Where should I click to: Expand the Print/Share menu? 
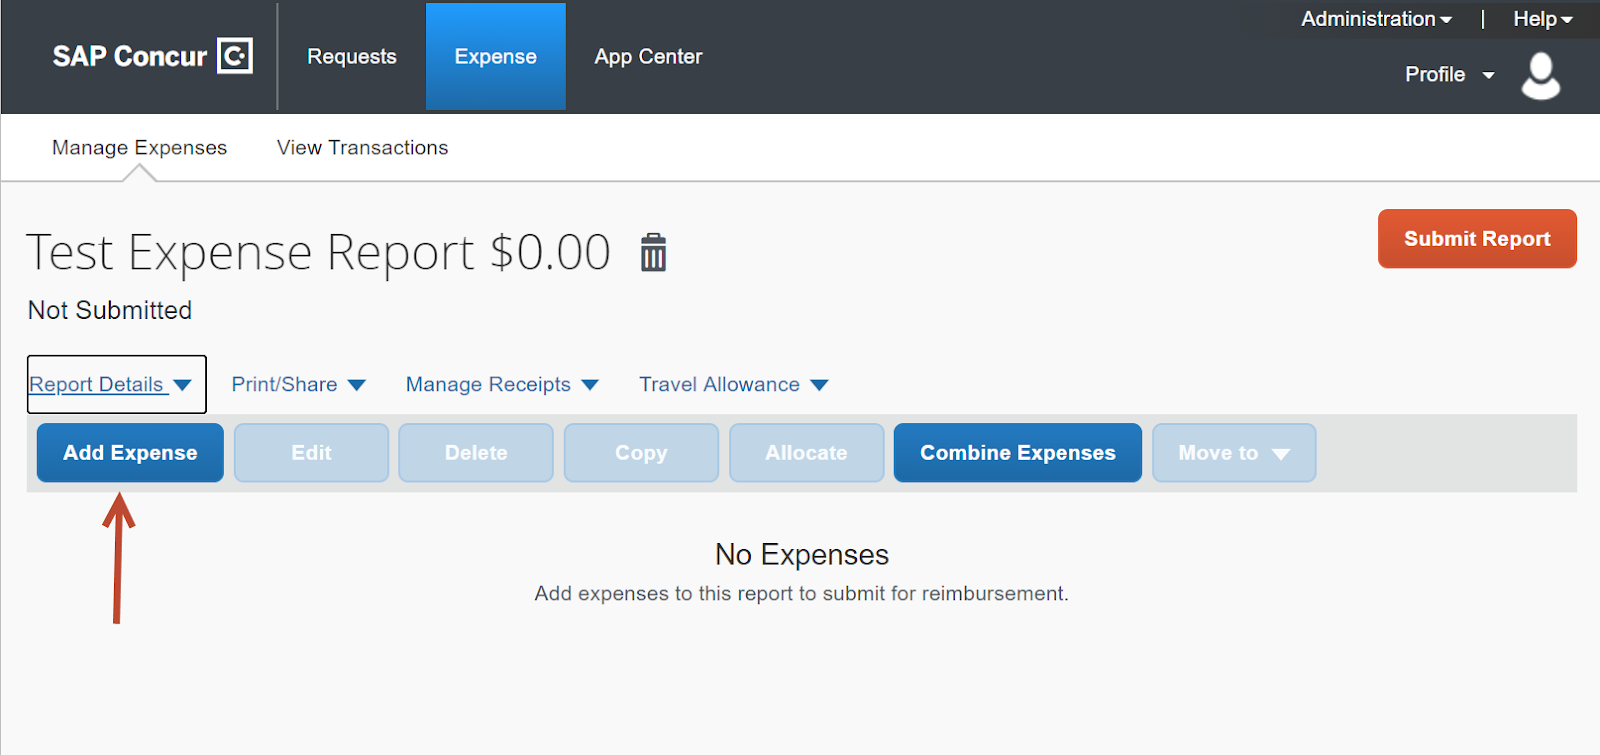point(297,384)
